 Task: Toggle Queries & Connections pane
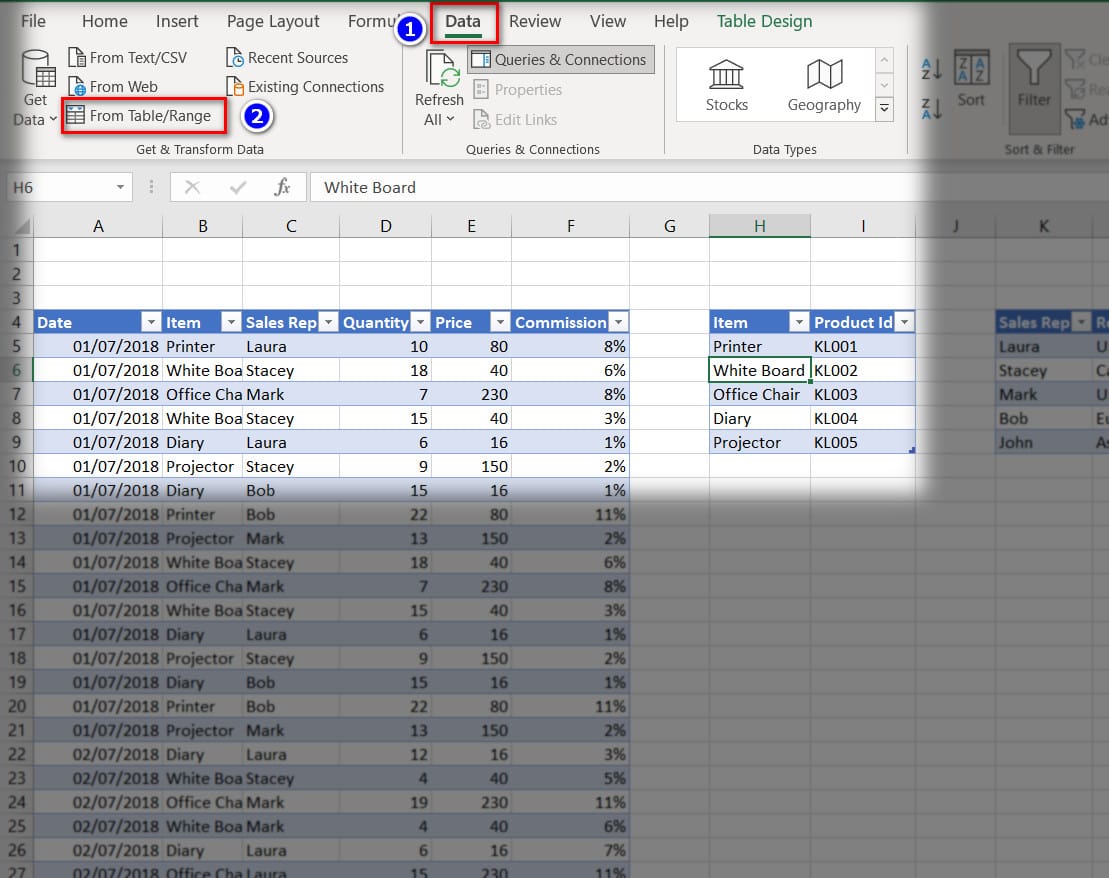coord(559,59)
